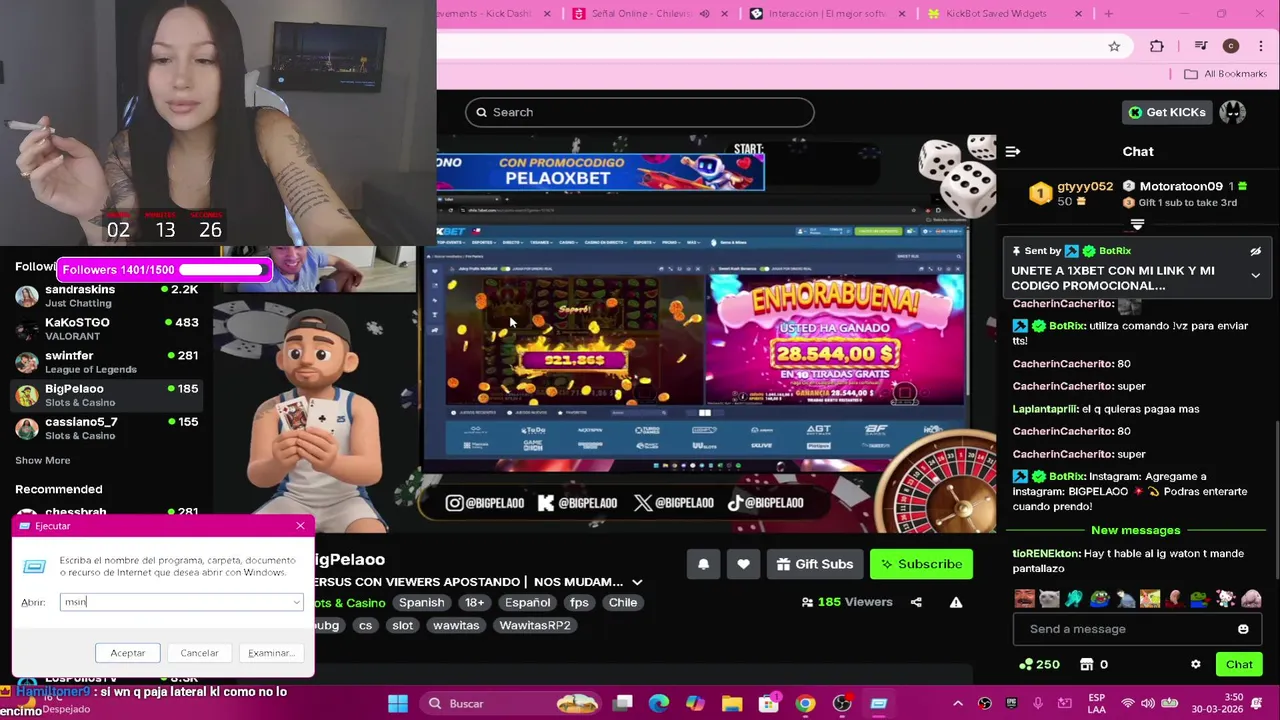The height and width of the screenshot is (720, 1280).
Task: Mute the Chilevisión tab audio icon
Action: tap(704, 14)
